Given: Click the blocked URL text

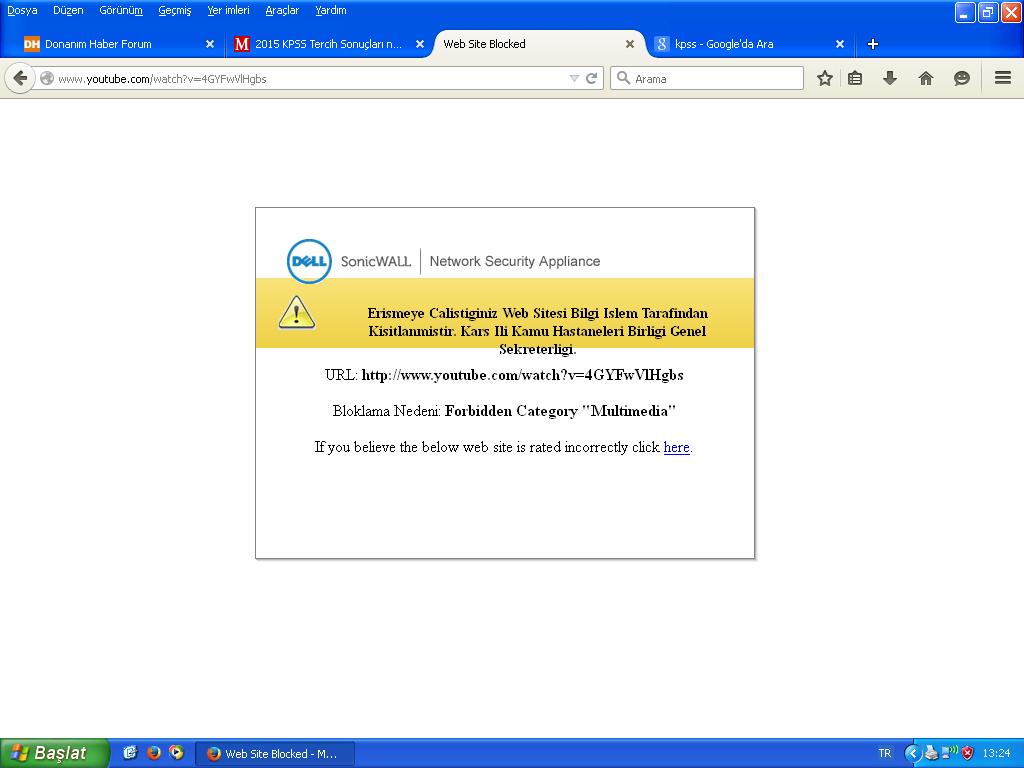Looking at the screenshot, I should pos(522,375).
